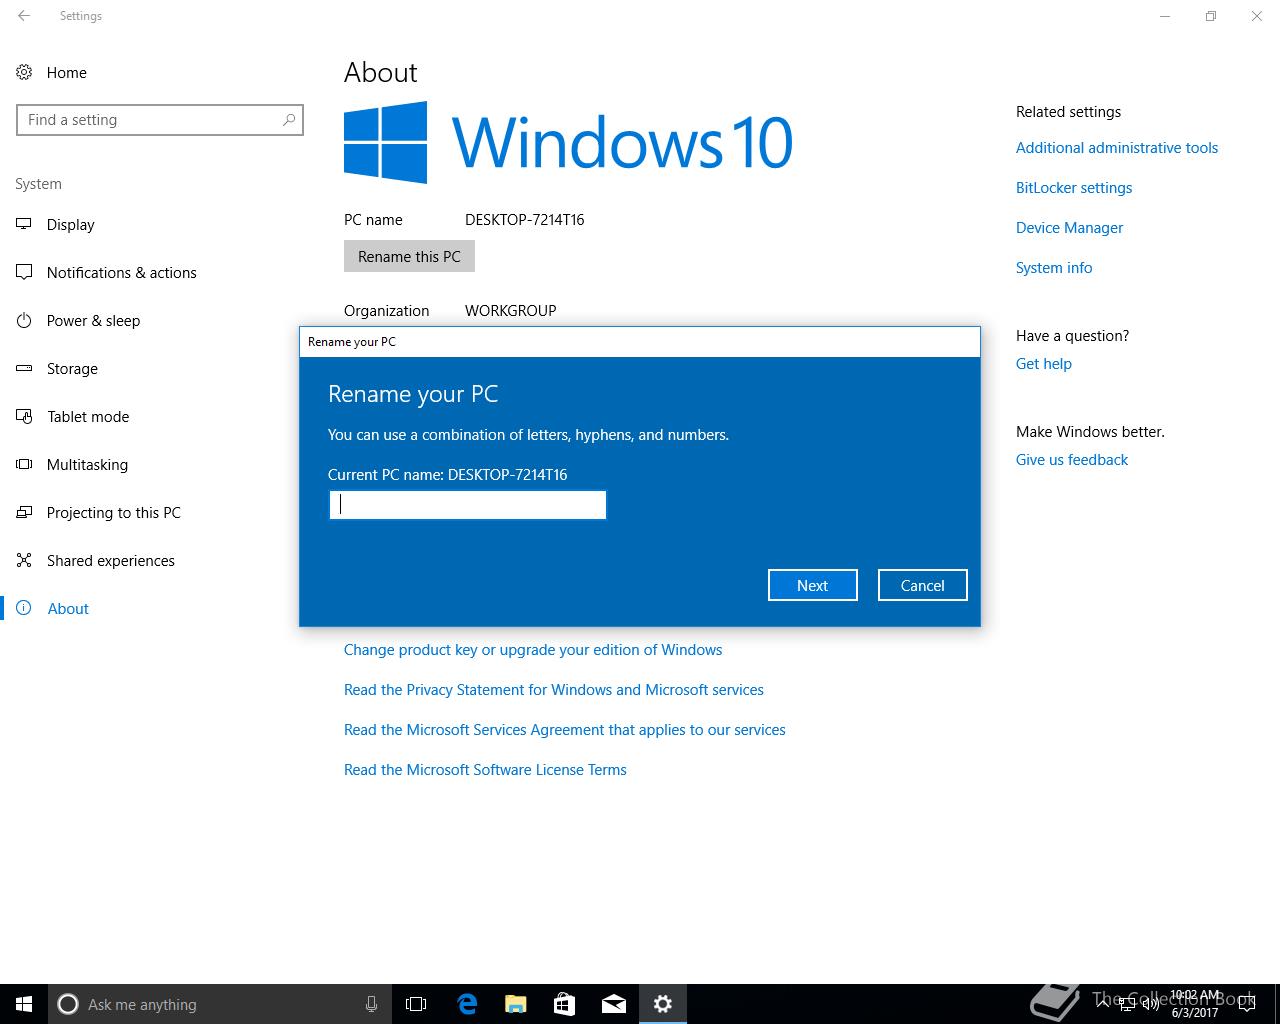Image resolution: width=1280 pixels, height=1024 pixels.
Task: Launch Microsoft Edge from taskbar
Action: (467, 1004)
